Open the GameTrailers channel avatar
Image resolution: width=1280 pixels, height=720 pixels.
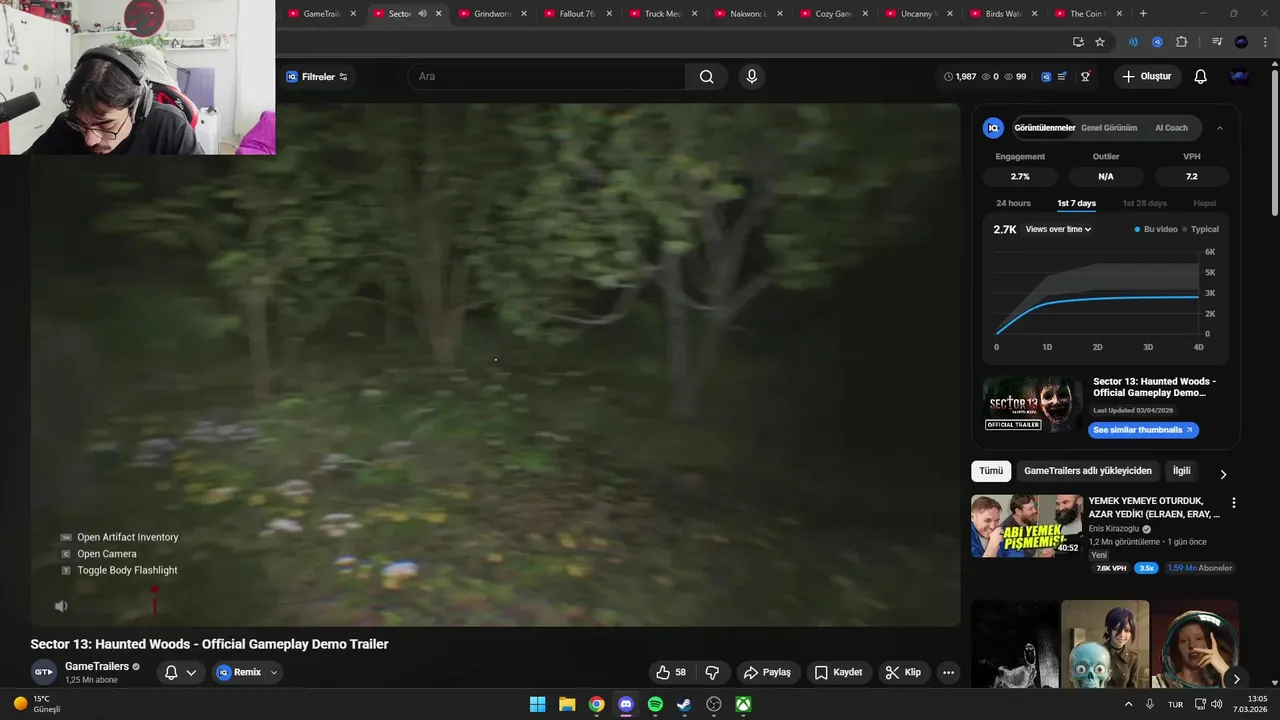tap(43, 672)
